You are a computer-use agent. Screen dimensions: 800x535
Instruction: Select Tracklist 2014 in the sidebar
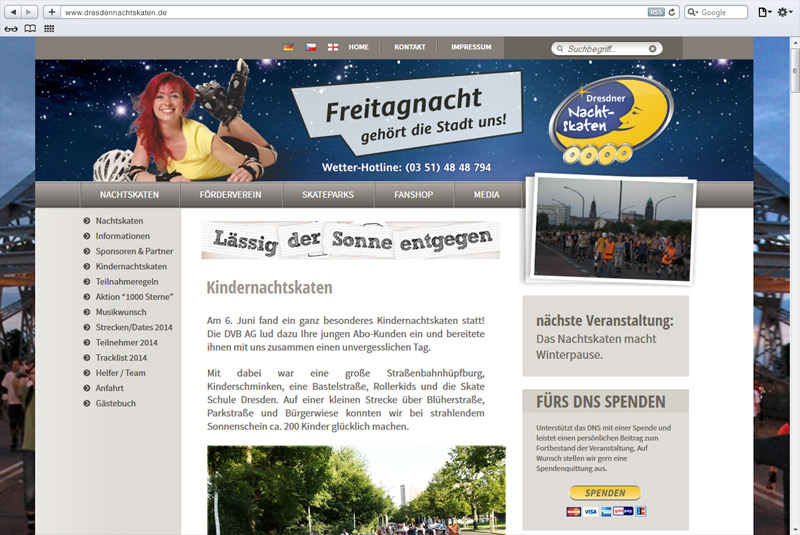[x=121, y=358]
